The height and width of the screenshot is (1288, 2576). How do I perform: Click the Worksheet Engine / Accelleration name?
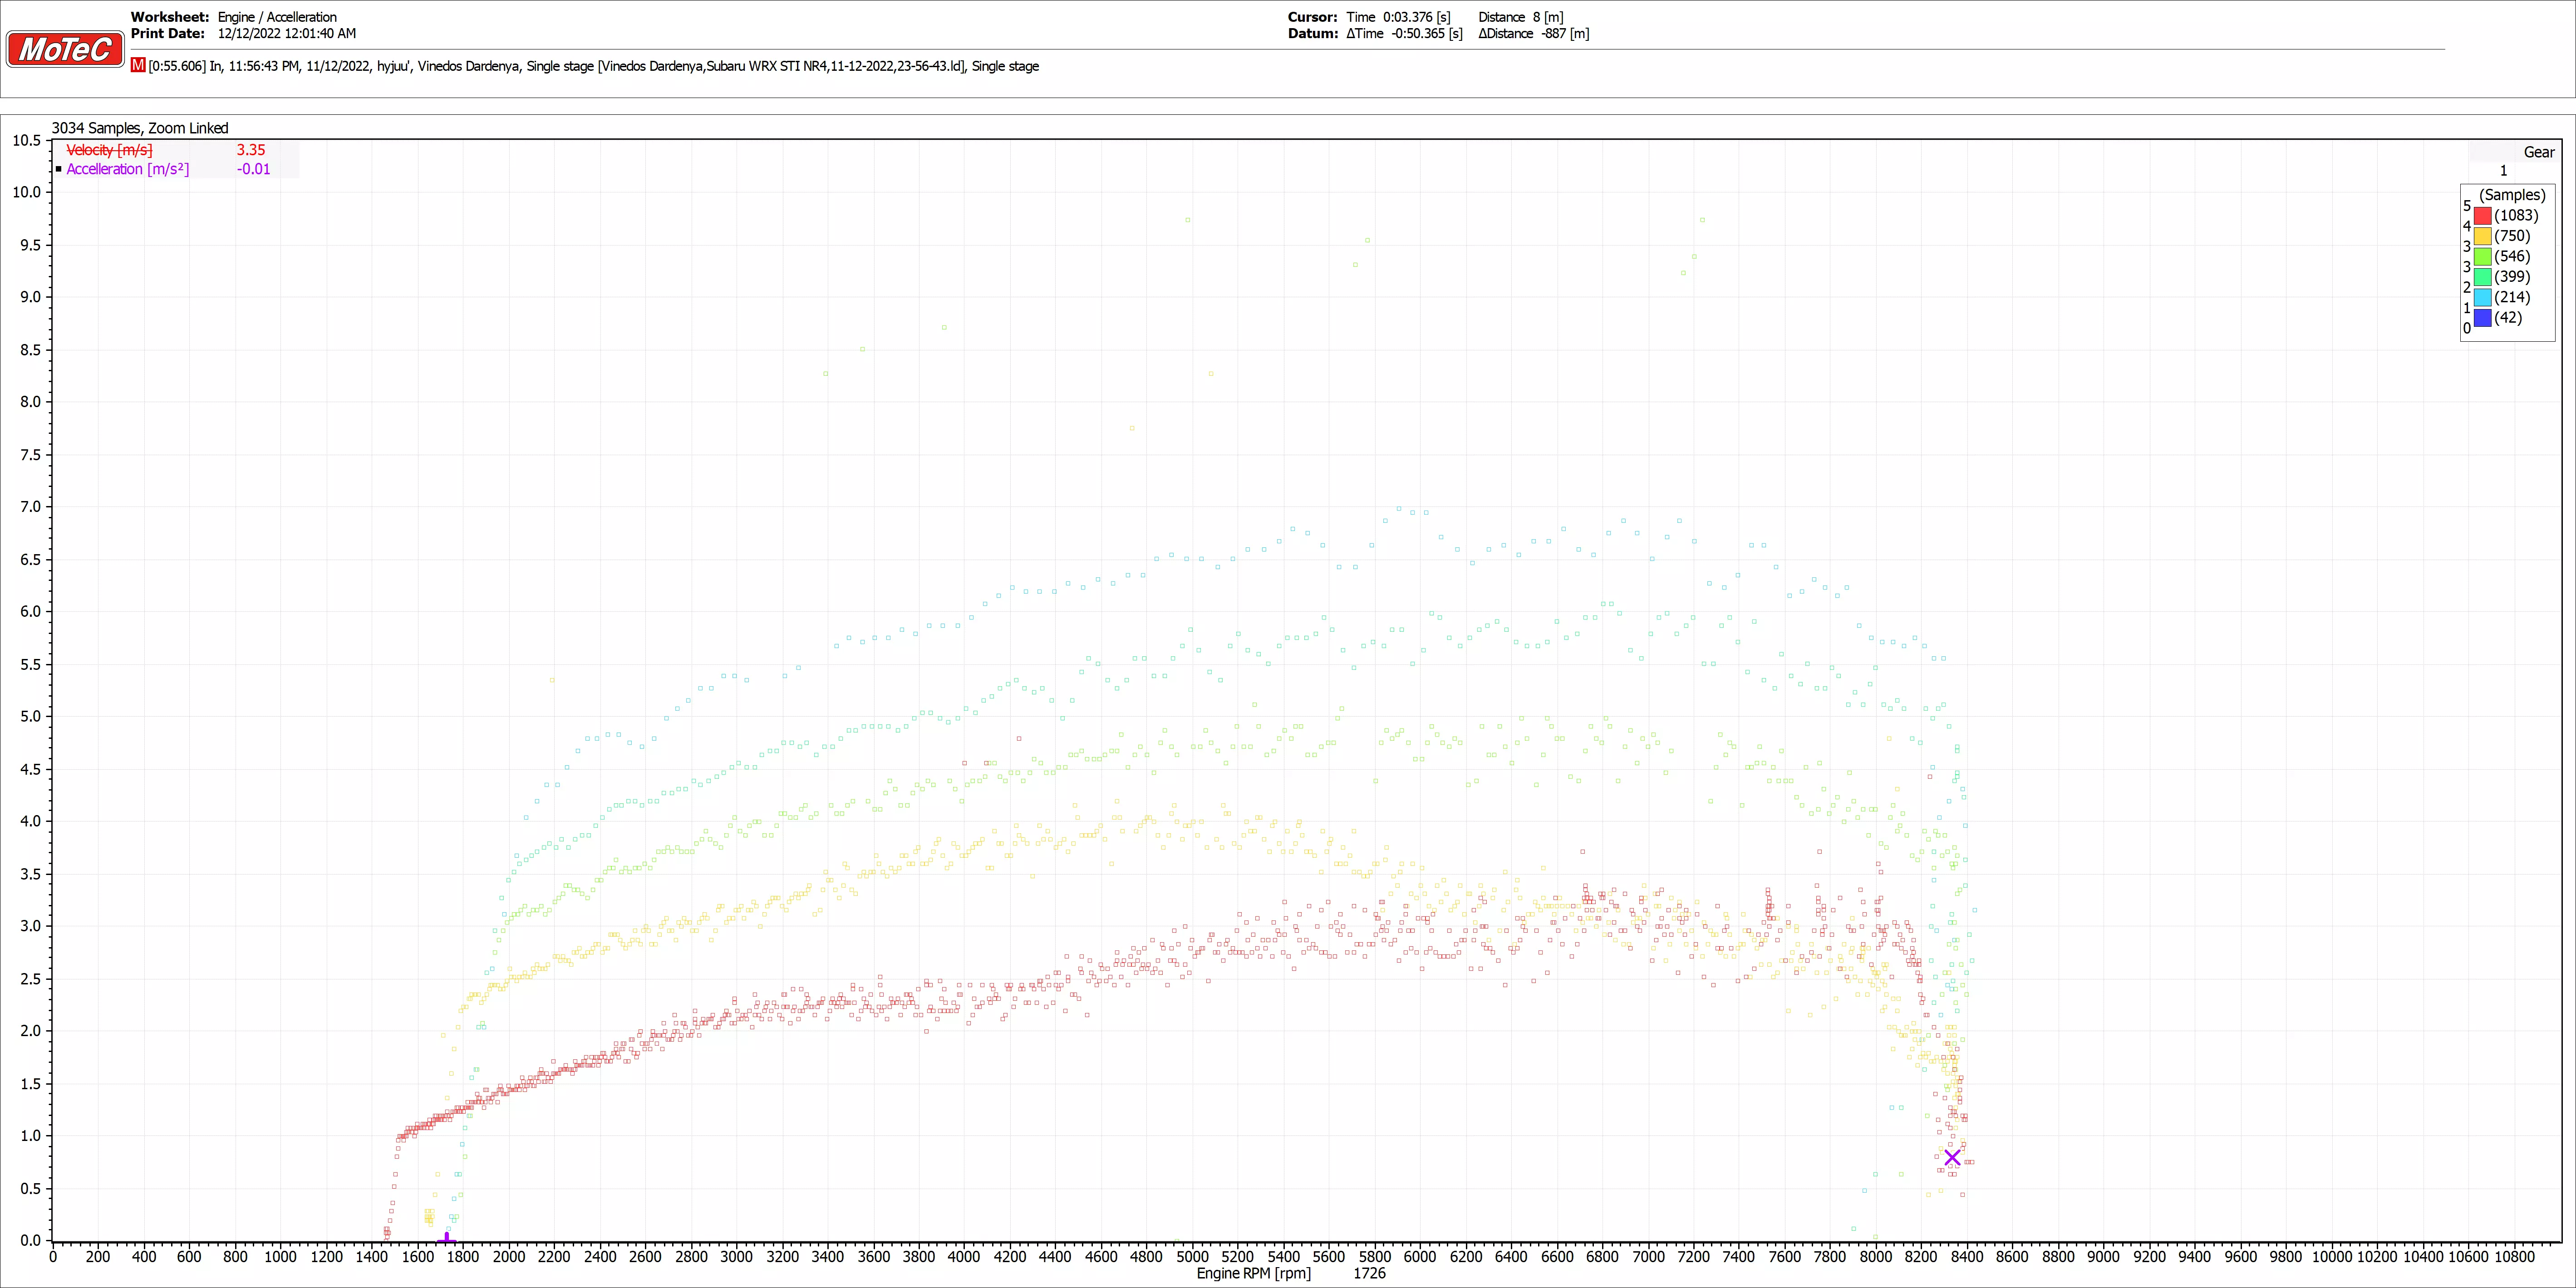[x=277, y=17]
